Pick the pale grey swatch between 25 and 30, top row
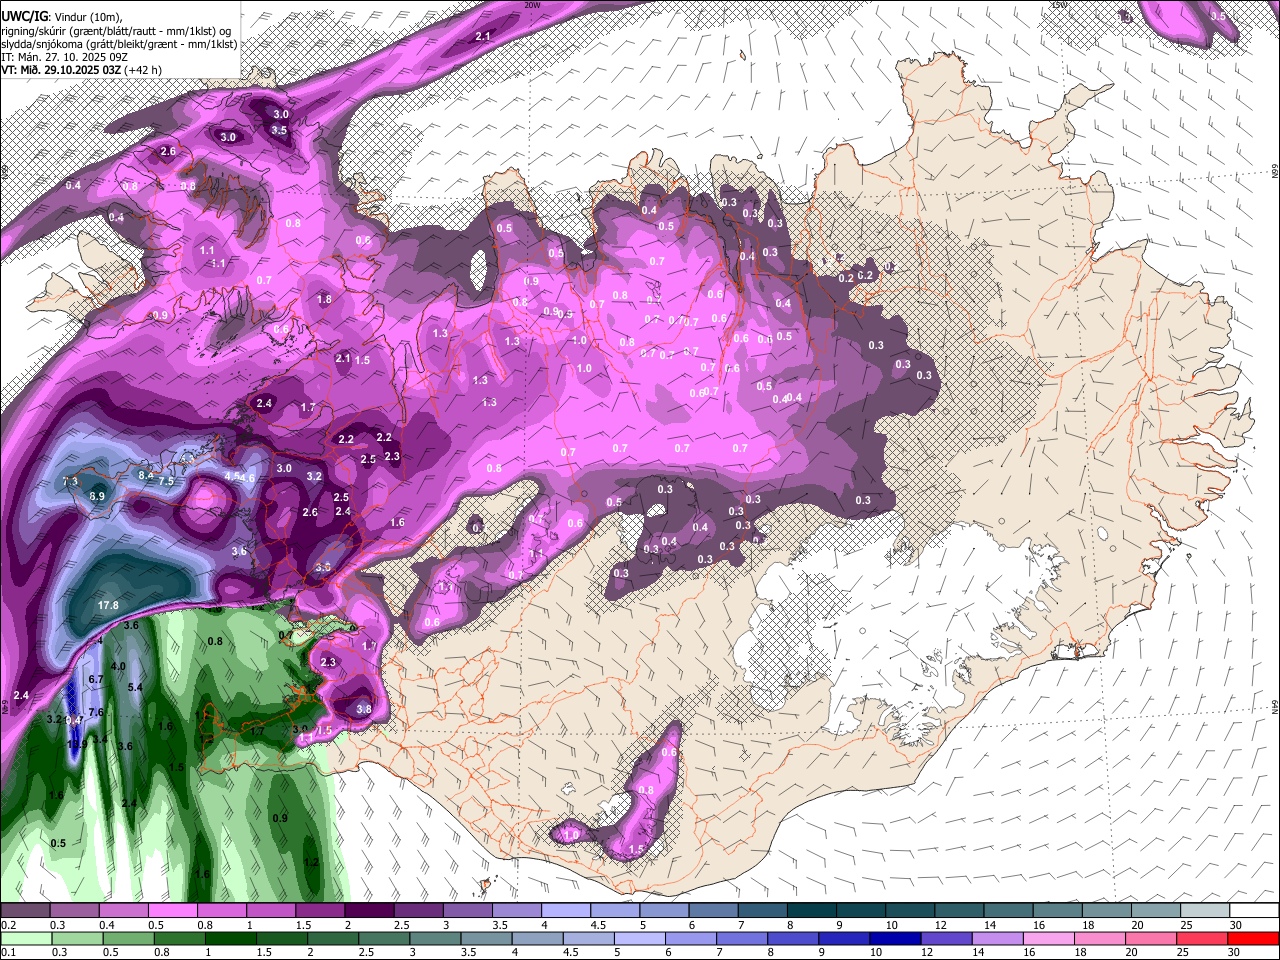This screenshot has width=1280, height=960. pyautogui.click(x=1206, y=911)
